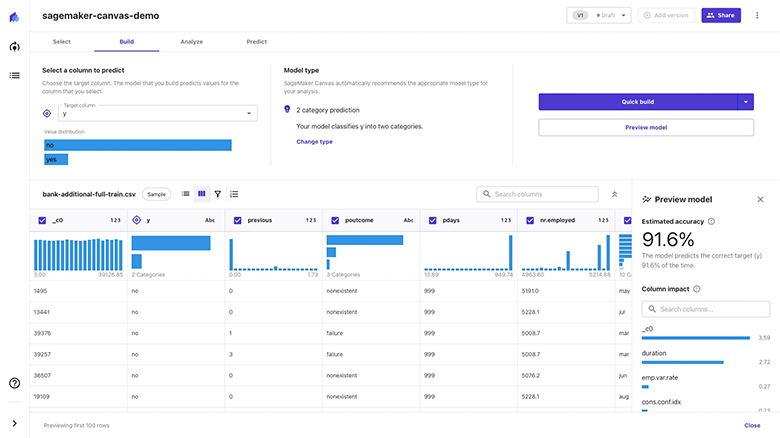This screenshot has width=780, height=438.
Task: Switch to the Predict tab
Action: click(x=256, y=42)
